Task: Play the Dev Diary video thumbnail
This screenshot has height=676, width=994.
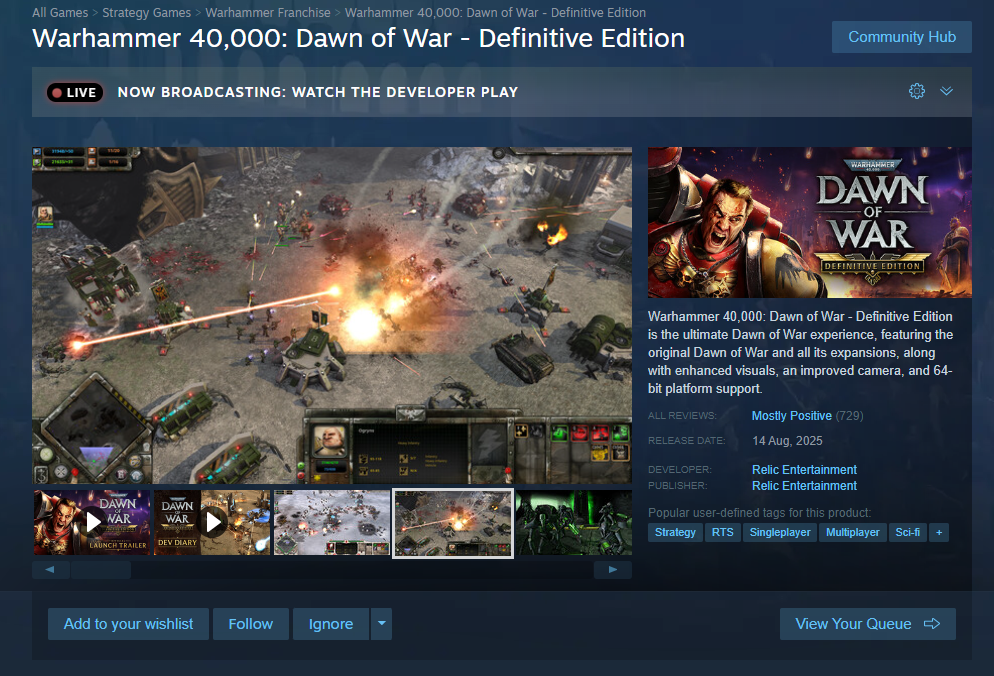Action: click(x=212, y=523)
